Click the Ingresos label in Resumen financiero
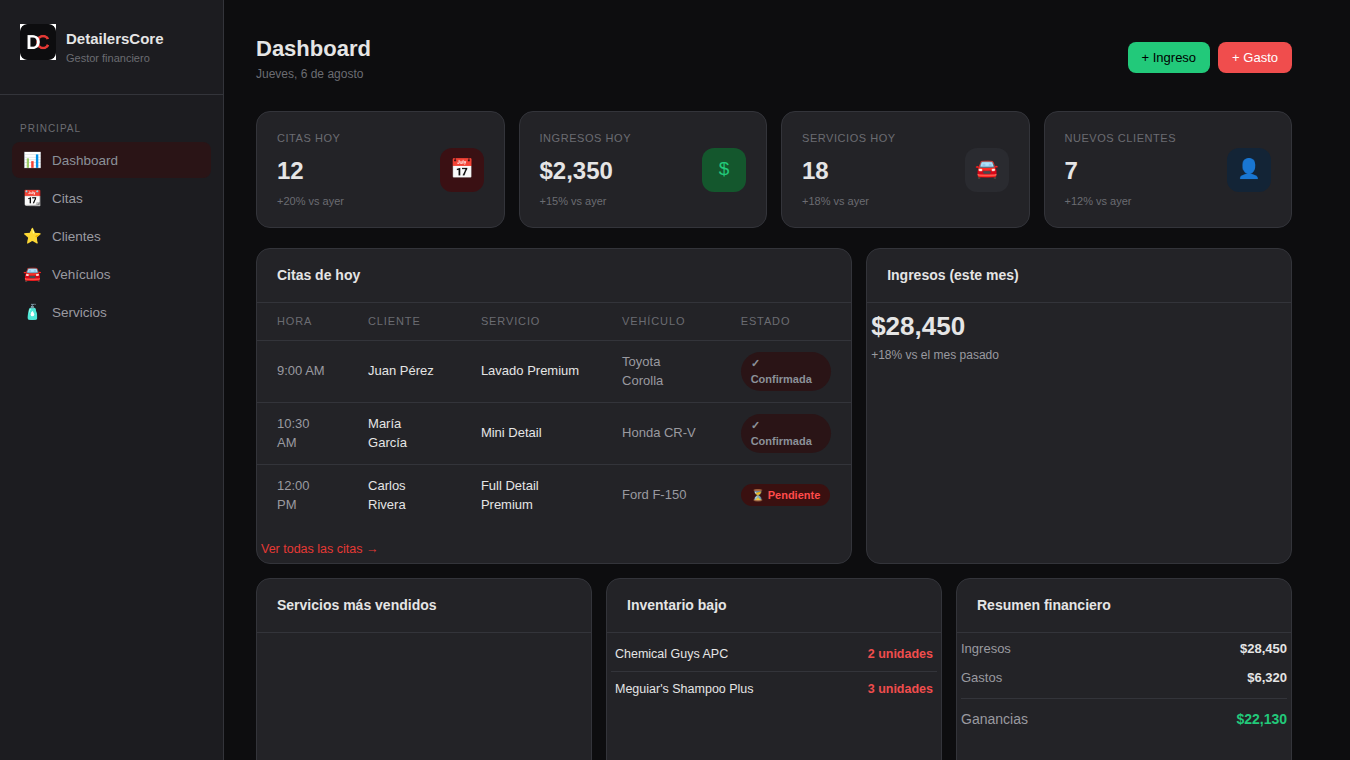 pos(986,649)
